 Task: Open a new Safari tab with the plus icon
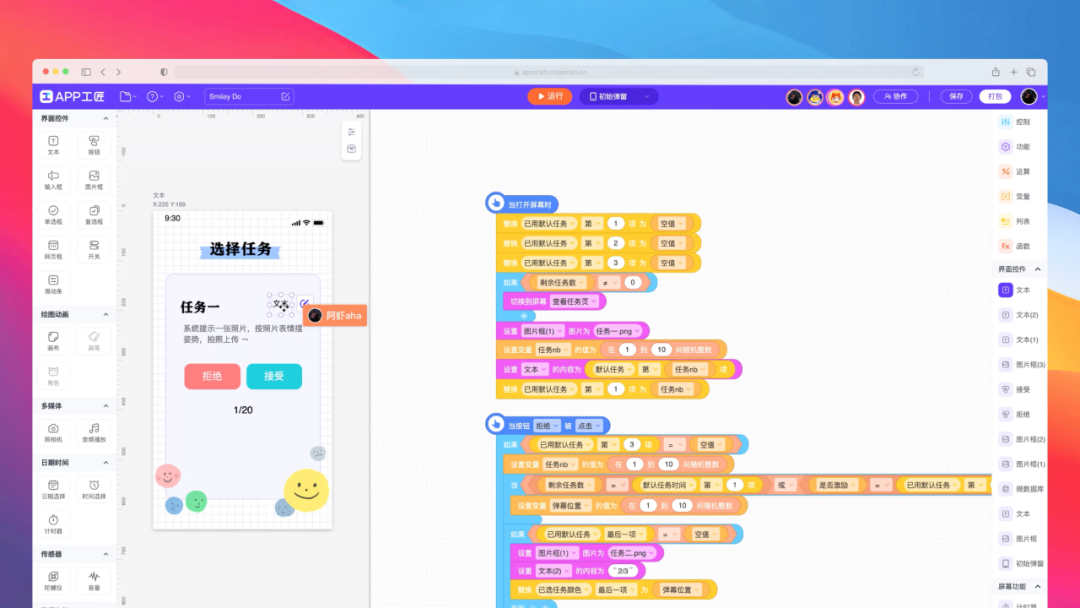[x=1013, y=72]
